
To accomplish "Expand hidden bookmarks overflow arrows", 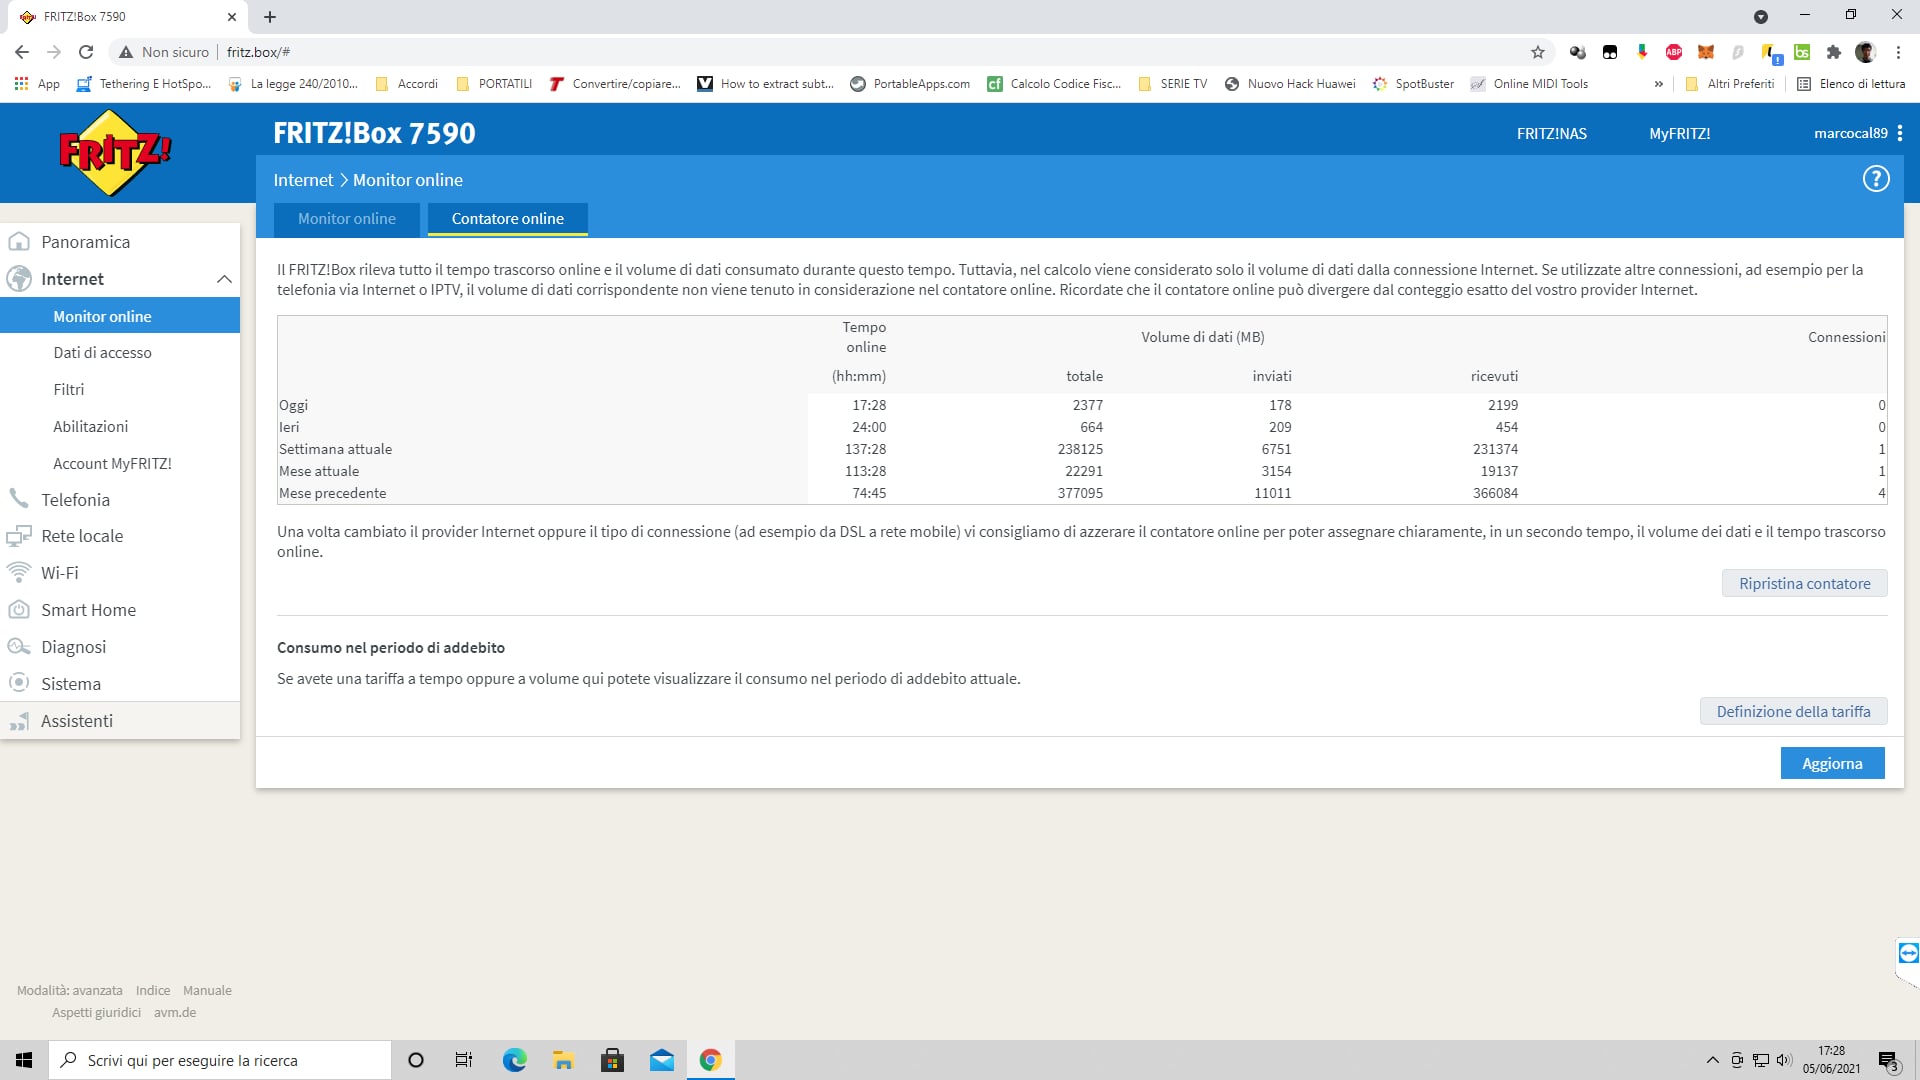I will (x=1659, y=84).
